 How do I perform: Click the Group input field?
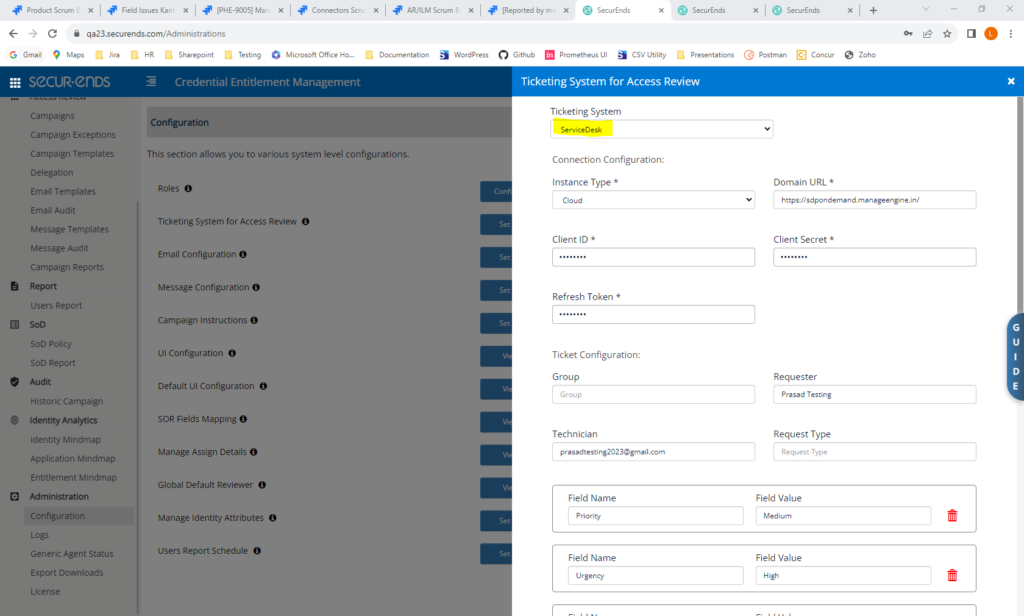653,395
